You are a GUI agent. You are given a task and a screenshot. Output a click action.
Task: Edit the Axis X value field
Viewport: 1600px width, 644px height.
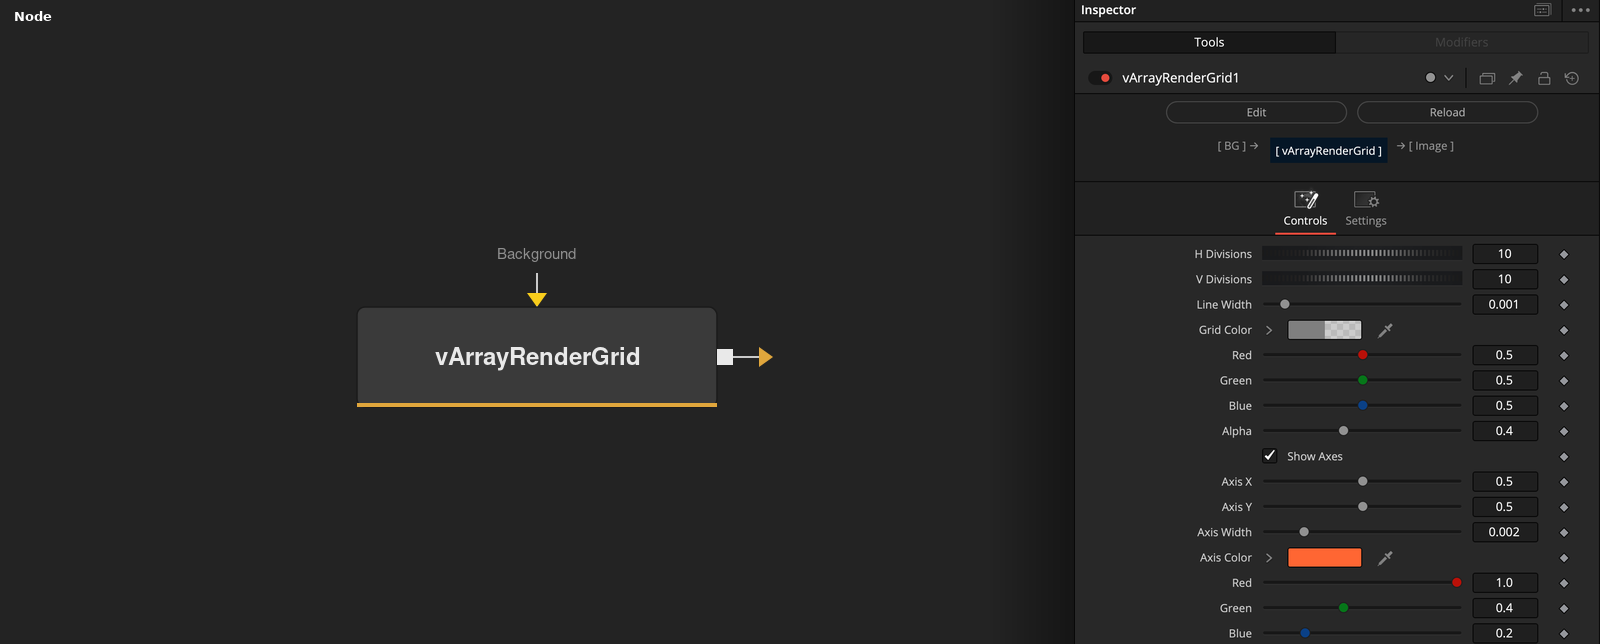(x=1504, y=481)
